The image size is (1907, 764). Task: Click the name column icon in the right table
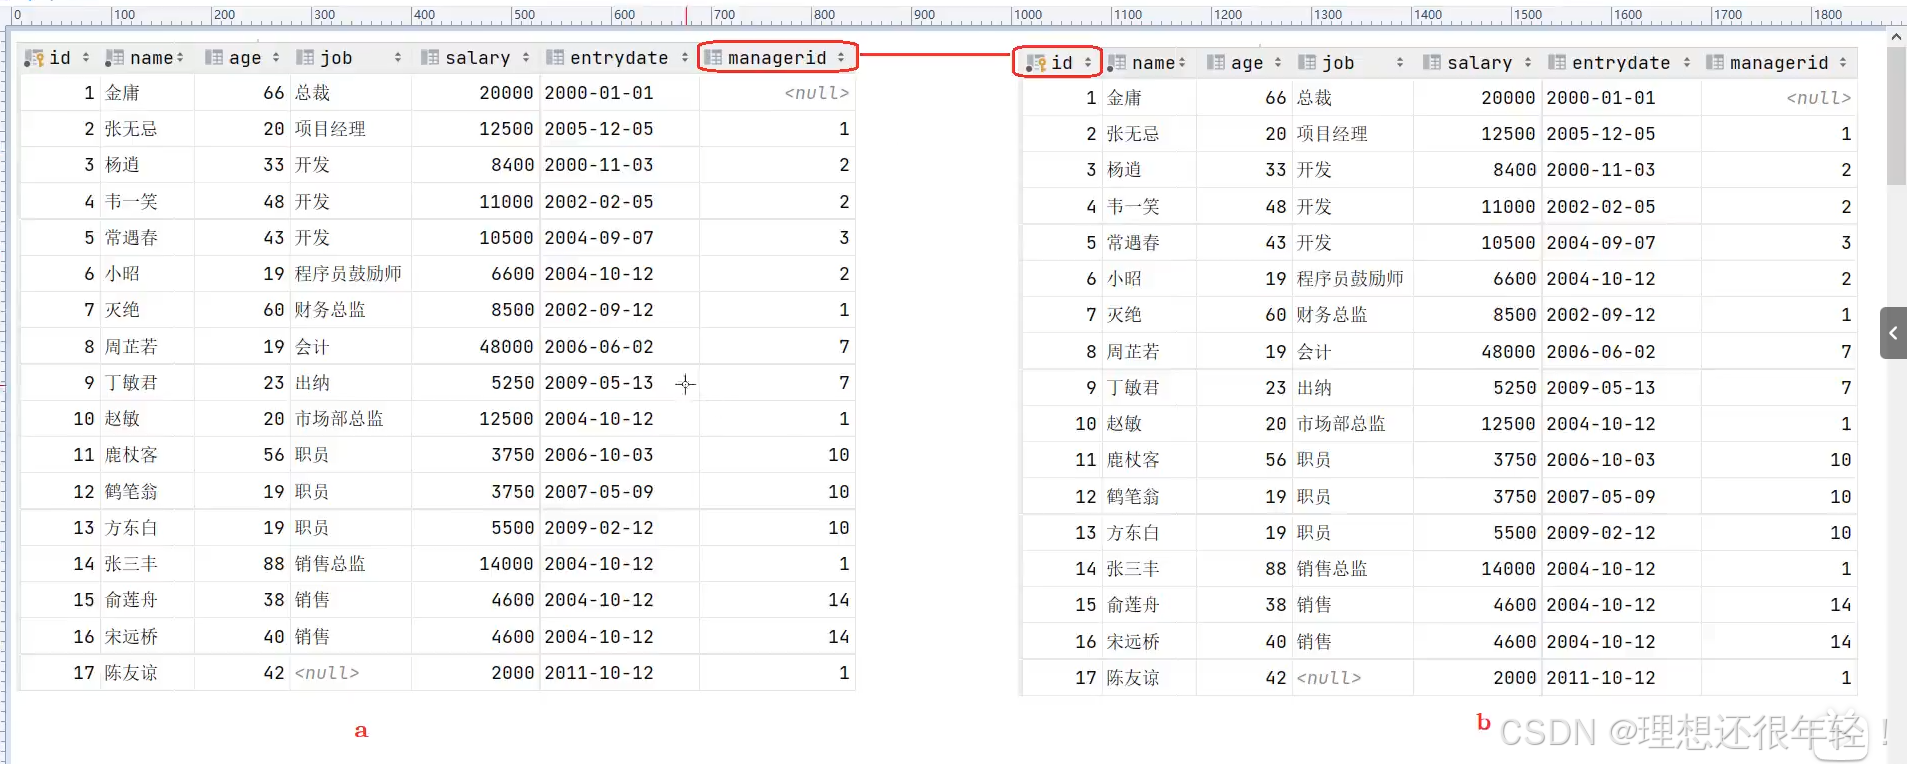[1116, 63]
